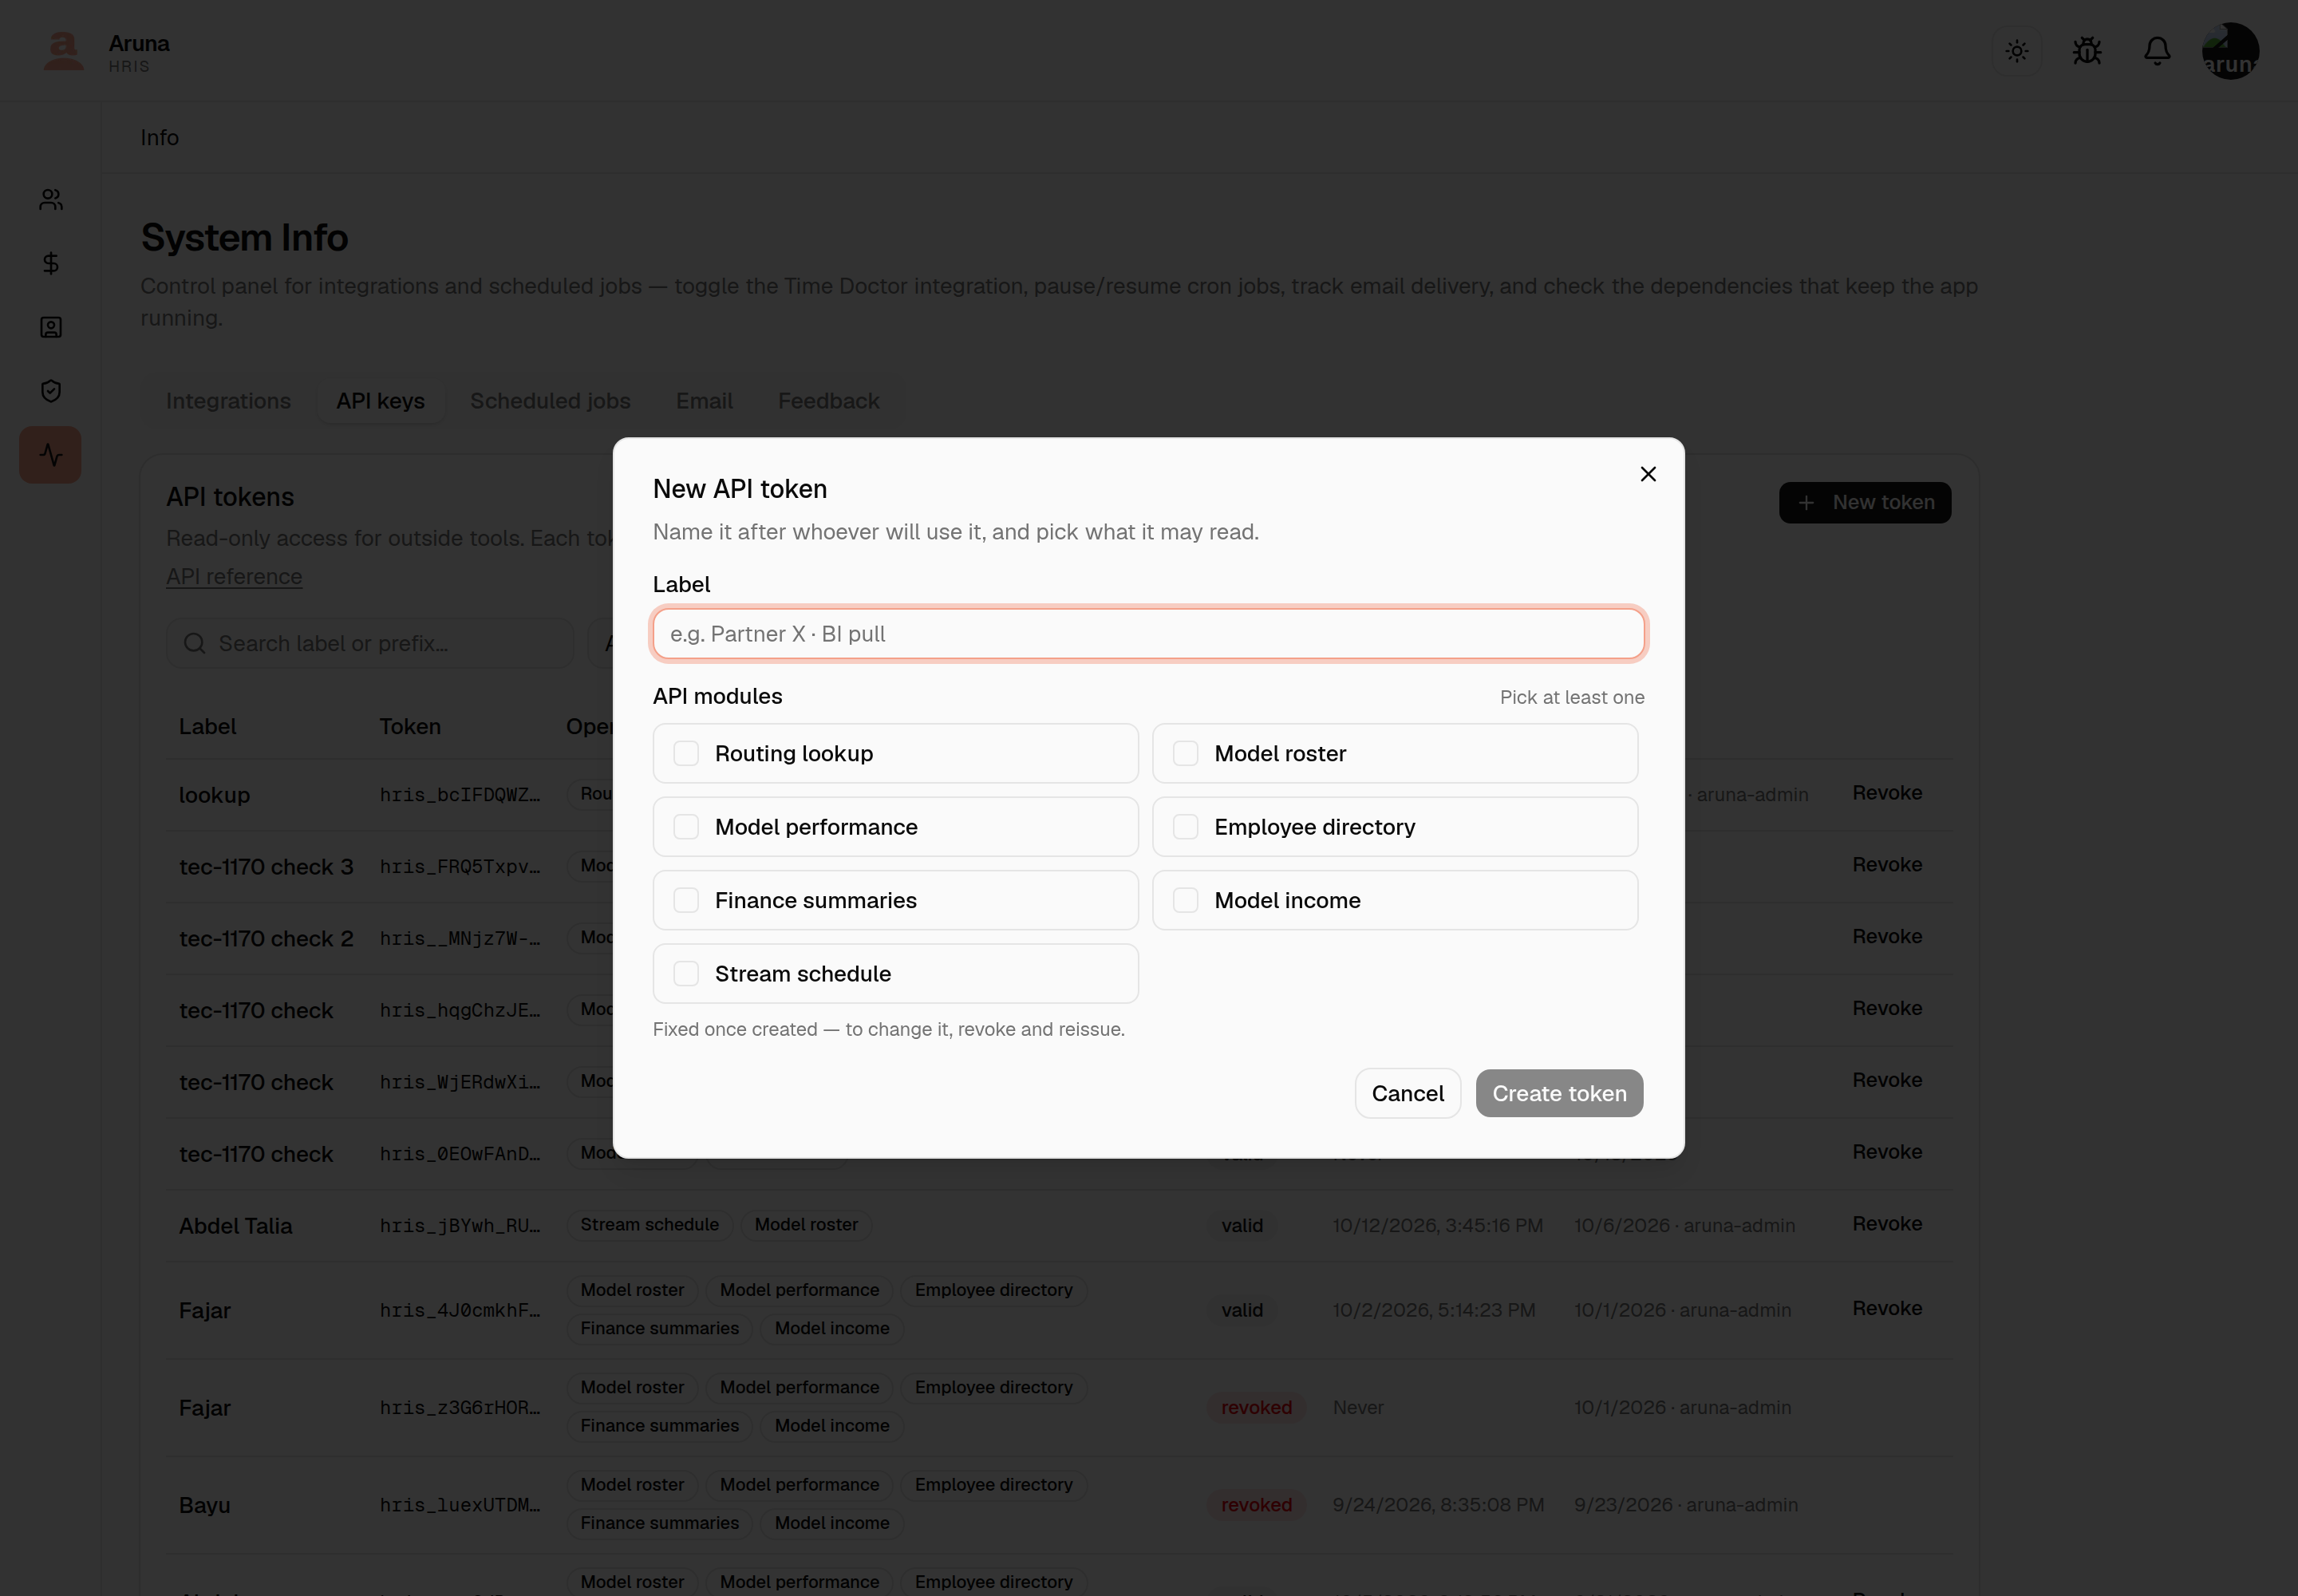Click token prefix hris_jBYwh_RU…

460,1226
